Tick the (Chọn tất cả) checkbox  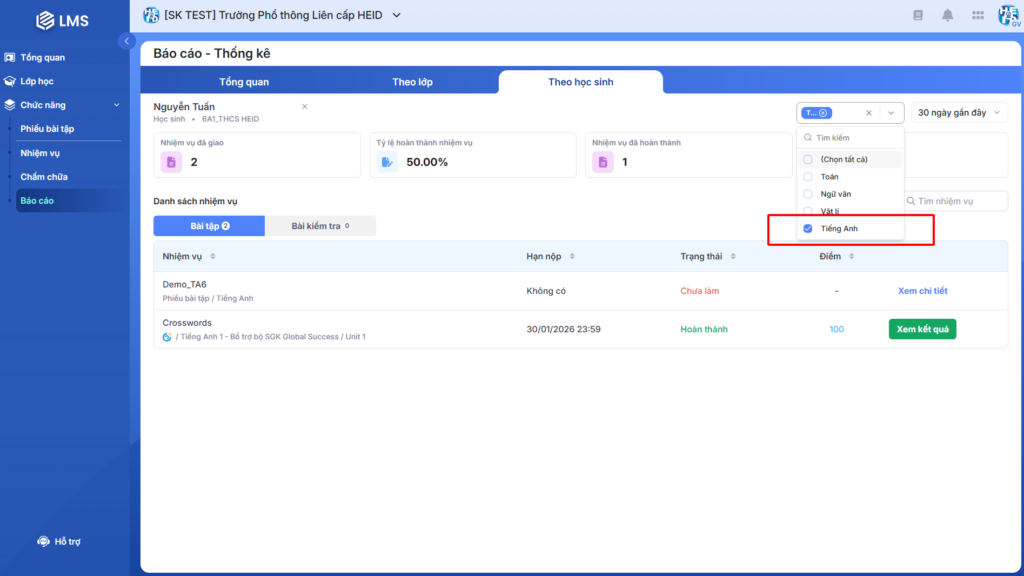(808, 159)
